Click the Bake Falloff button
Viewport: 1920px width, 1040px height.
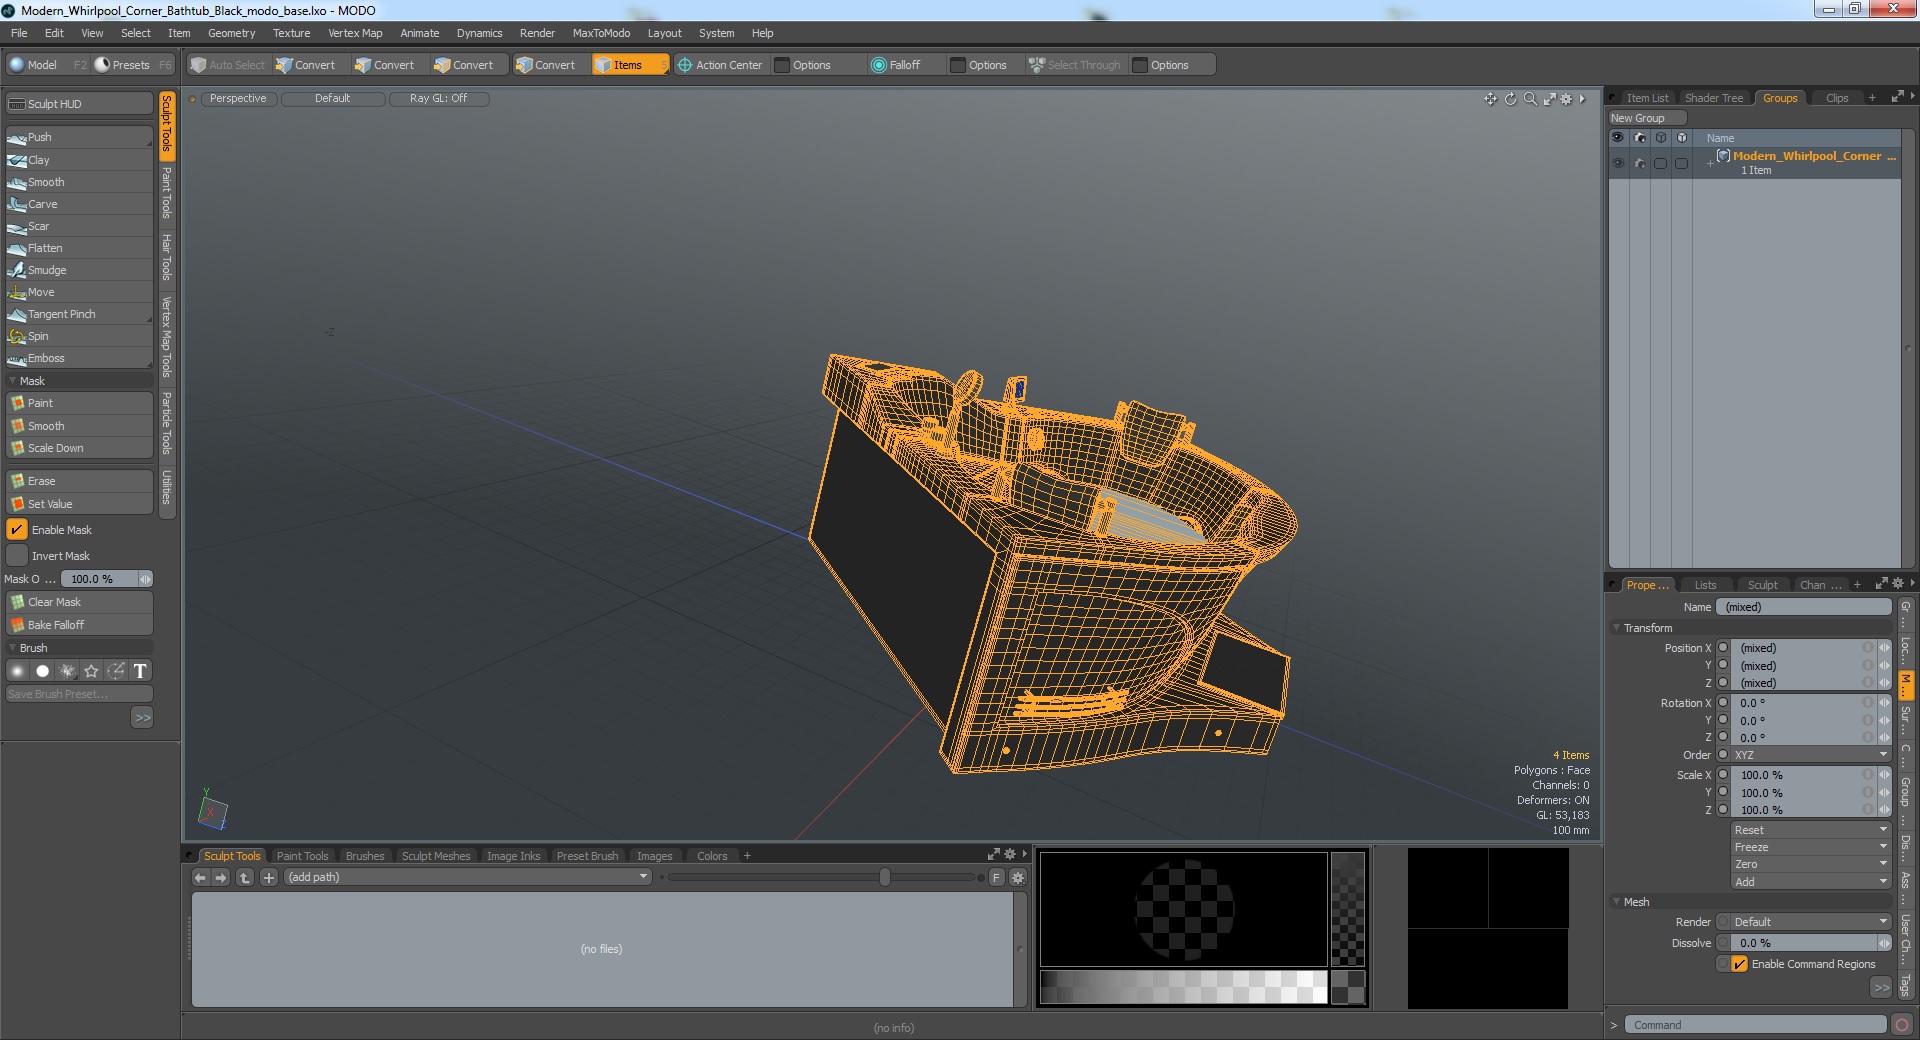(x=79, y=625)
